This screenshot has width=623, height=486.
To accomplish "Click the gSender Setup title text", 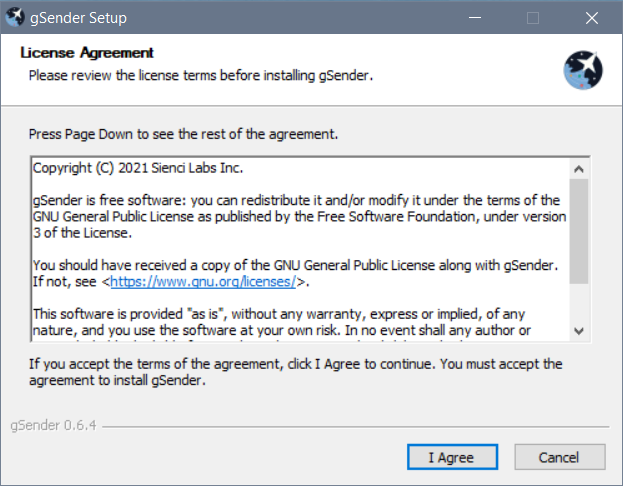I will [79, 18].
